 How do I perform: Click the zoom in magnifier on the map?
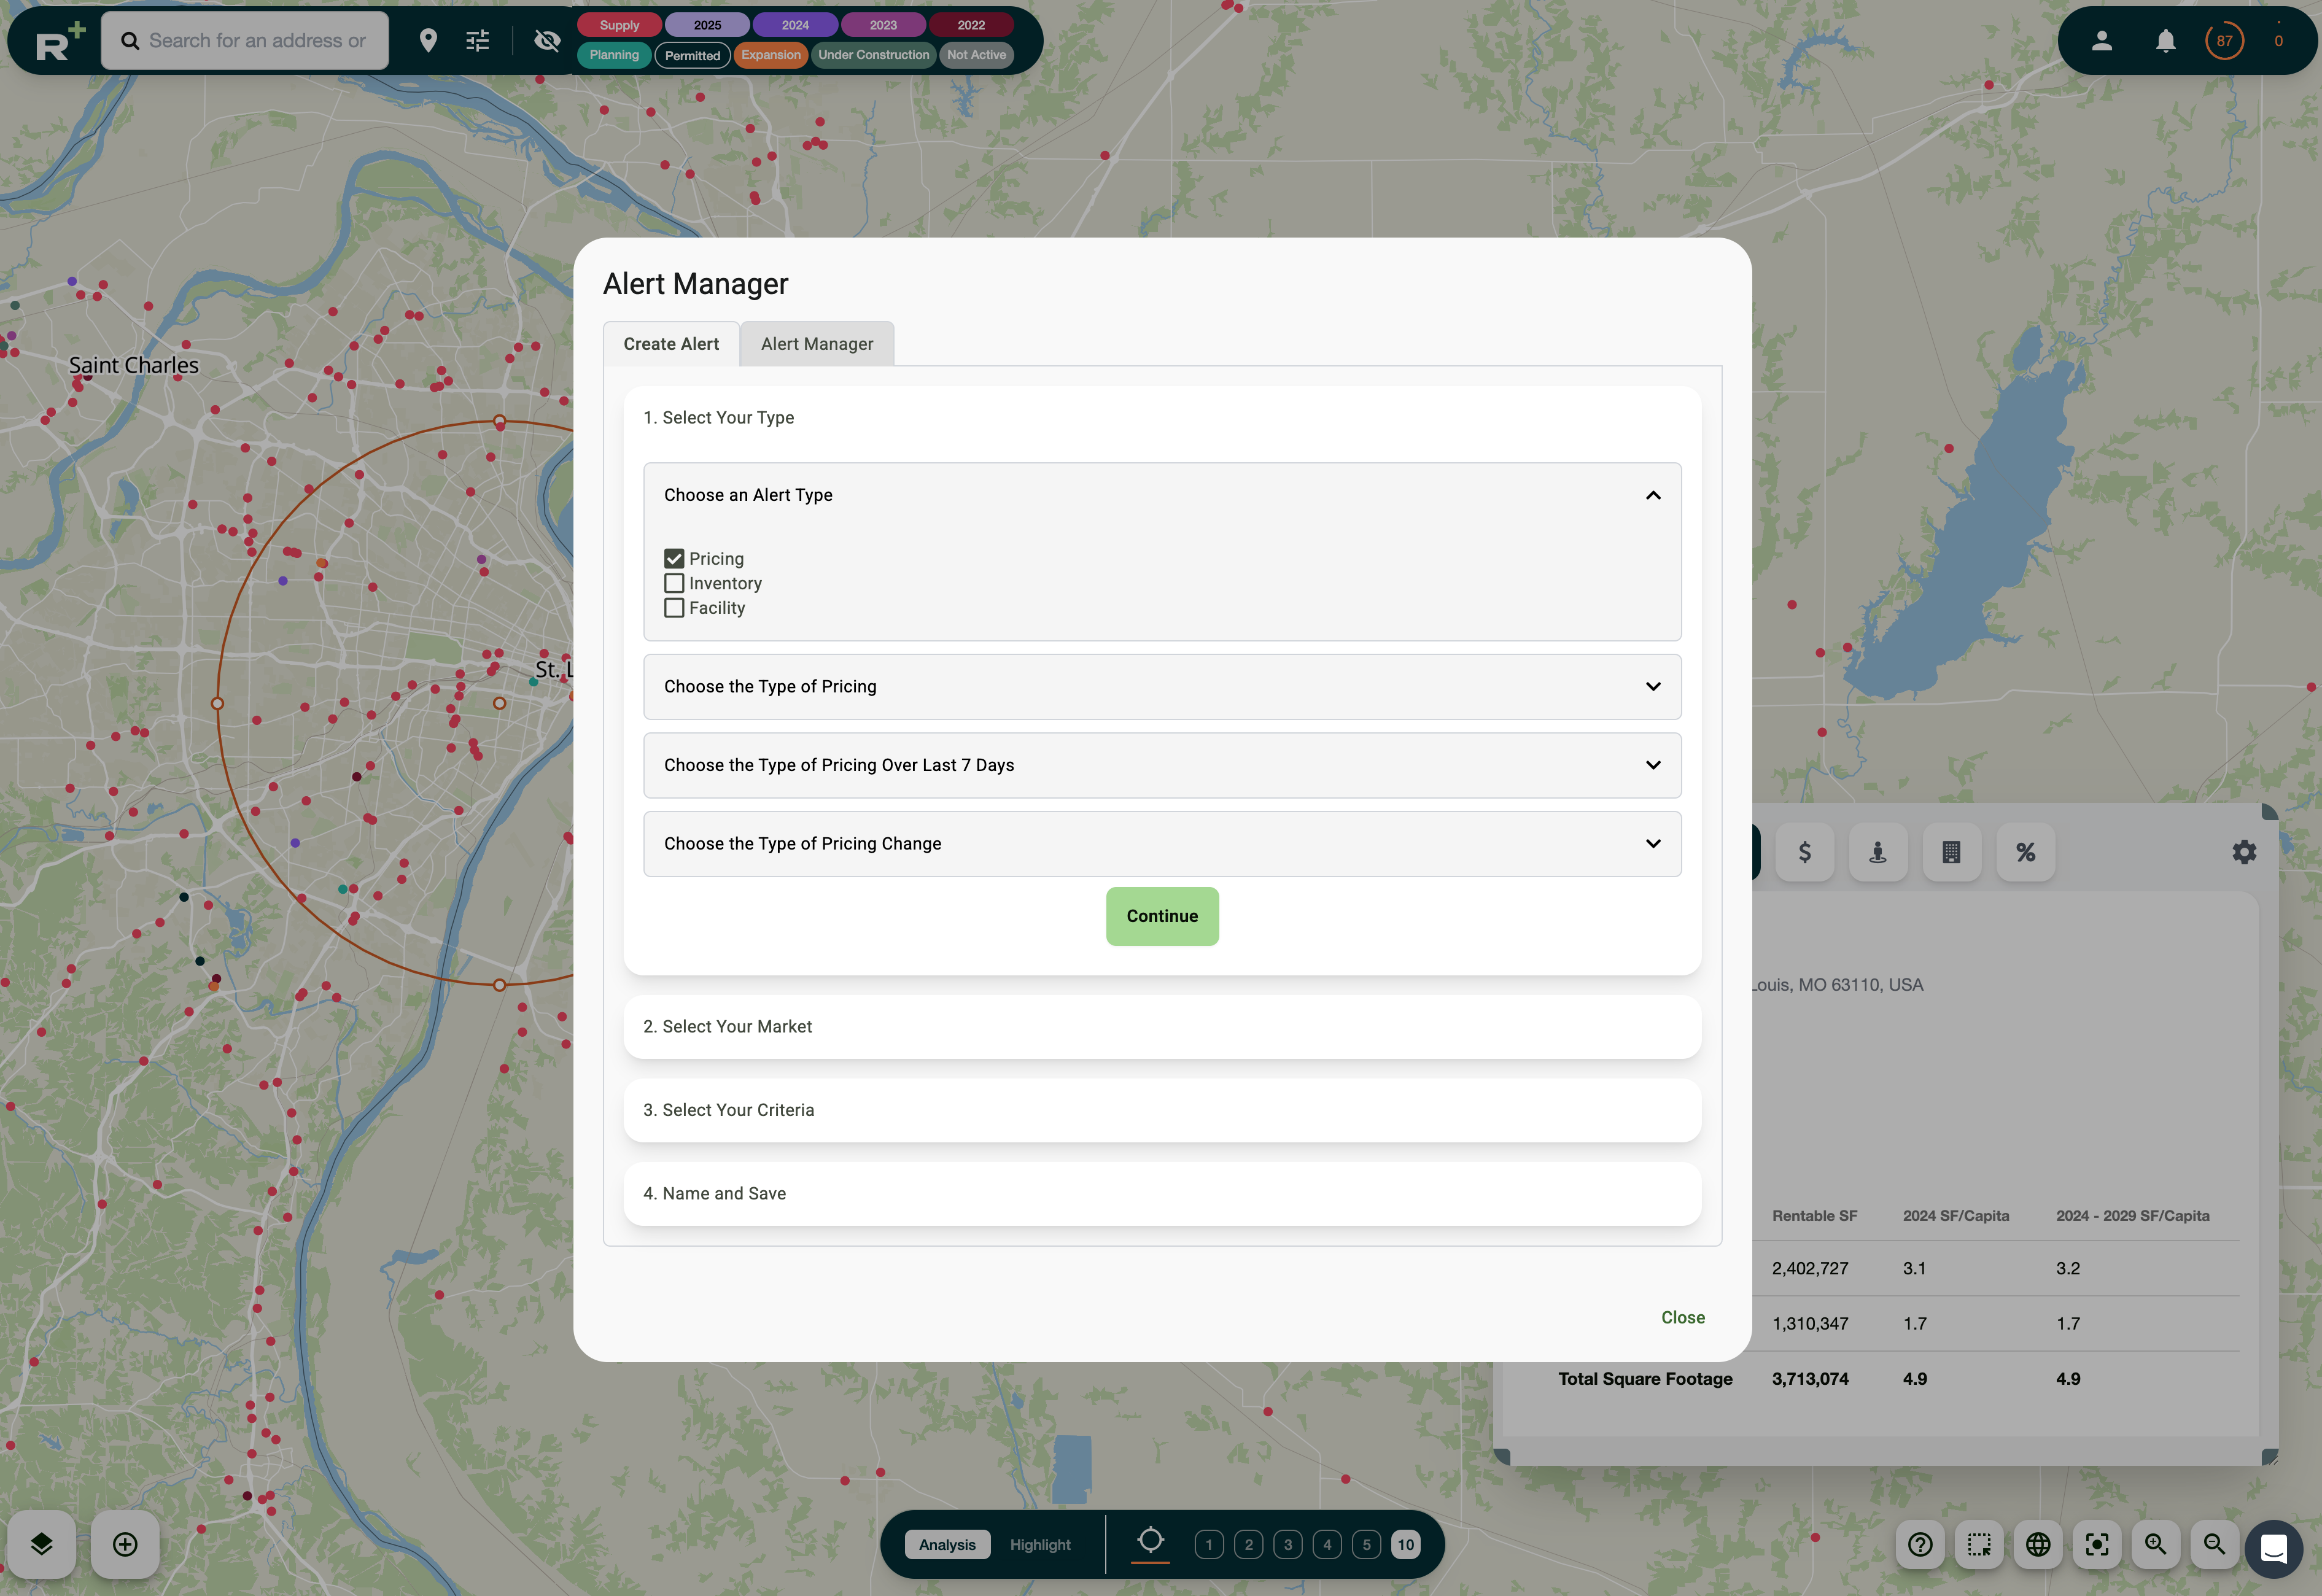pos(2156,1545)
